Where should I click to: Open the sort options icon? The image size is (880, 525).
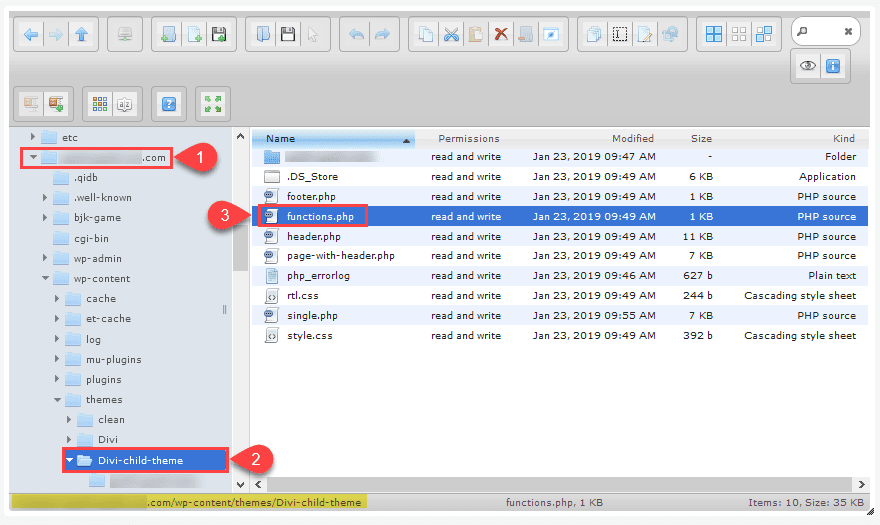pos(126,103)
